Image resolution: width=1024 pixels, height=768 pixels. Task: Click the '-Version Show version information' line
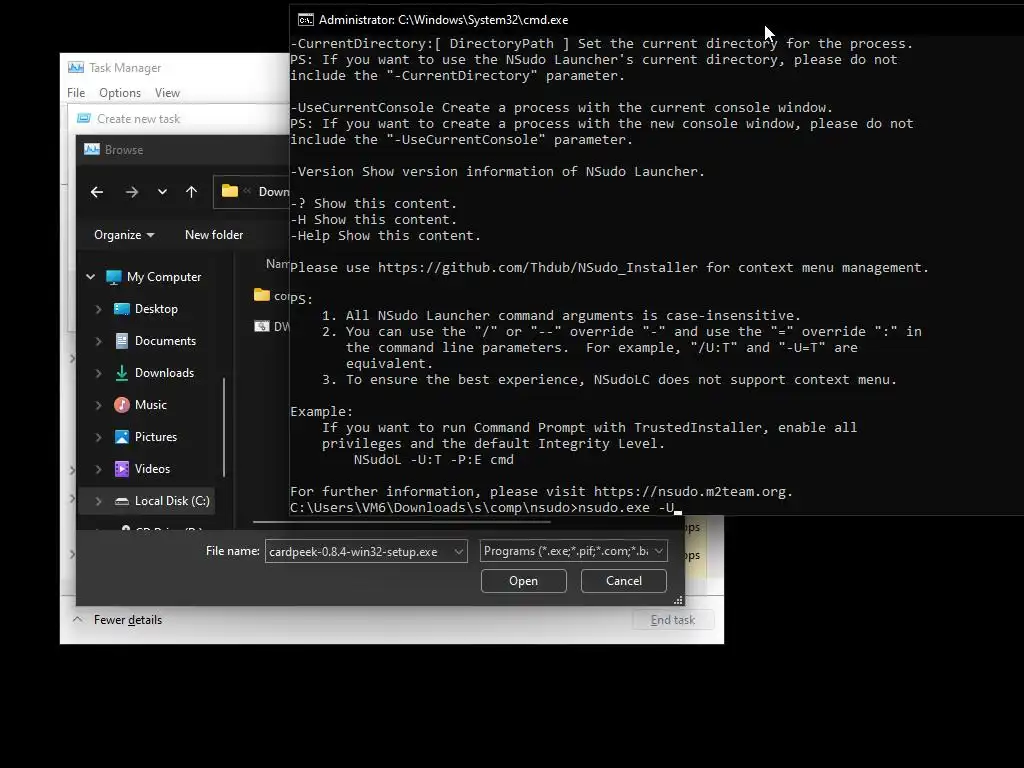tap(498, 172)
